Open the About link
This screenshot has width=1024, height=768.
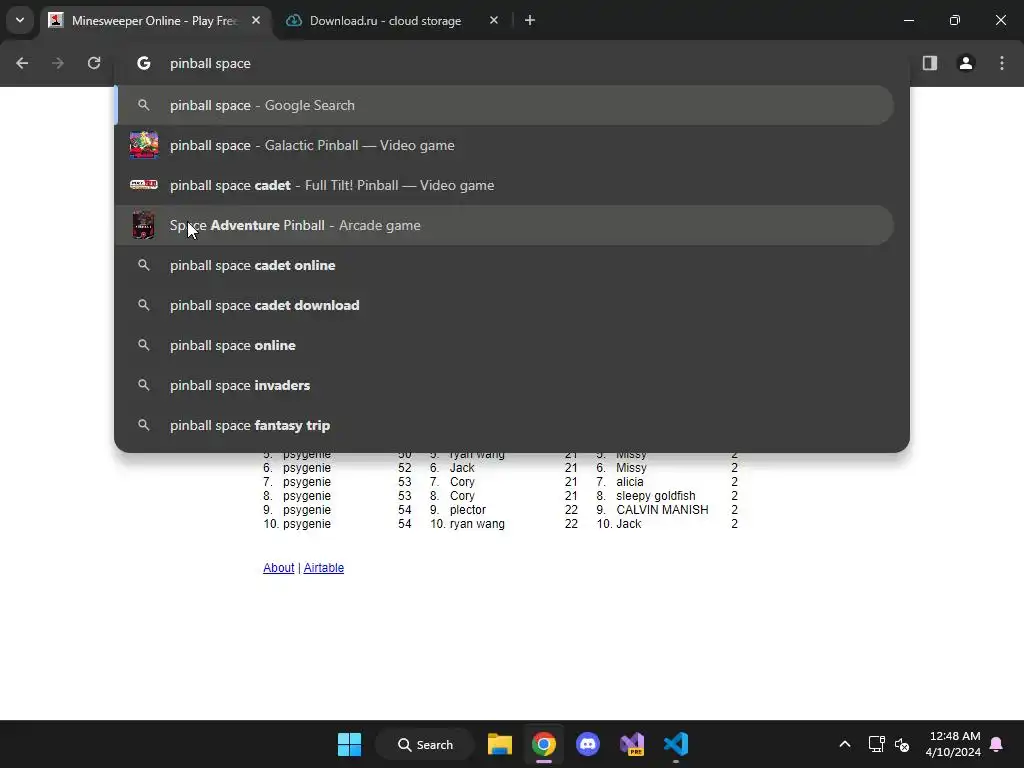278,568
